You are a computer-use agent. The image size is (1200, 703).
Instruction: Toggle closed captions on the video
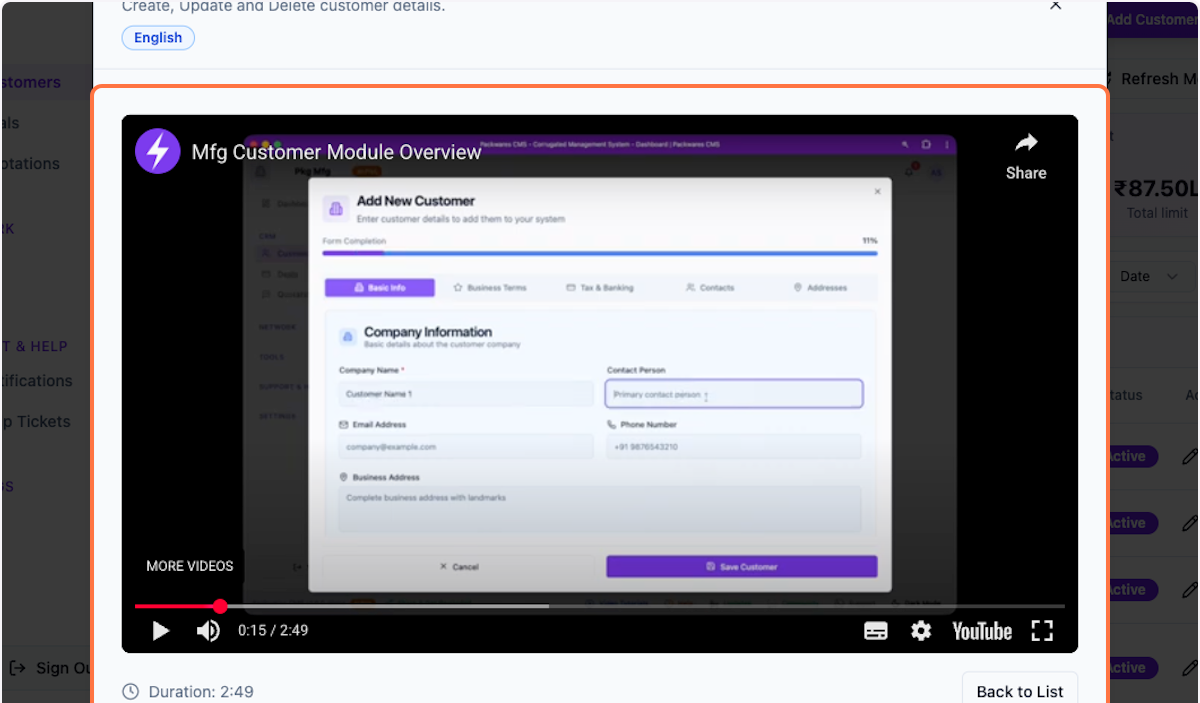[876, 630]
